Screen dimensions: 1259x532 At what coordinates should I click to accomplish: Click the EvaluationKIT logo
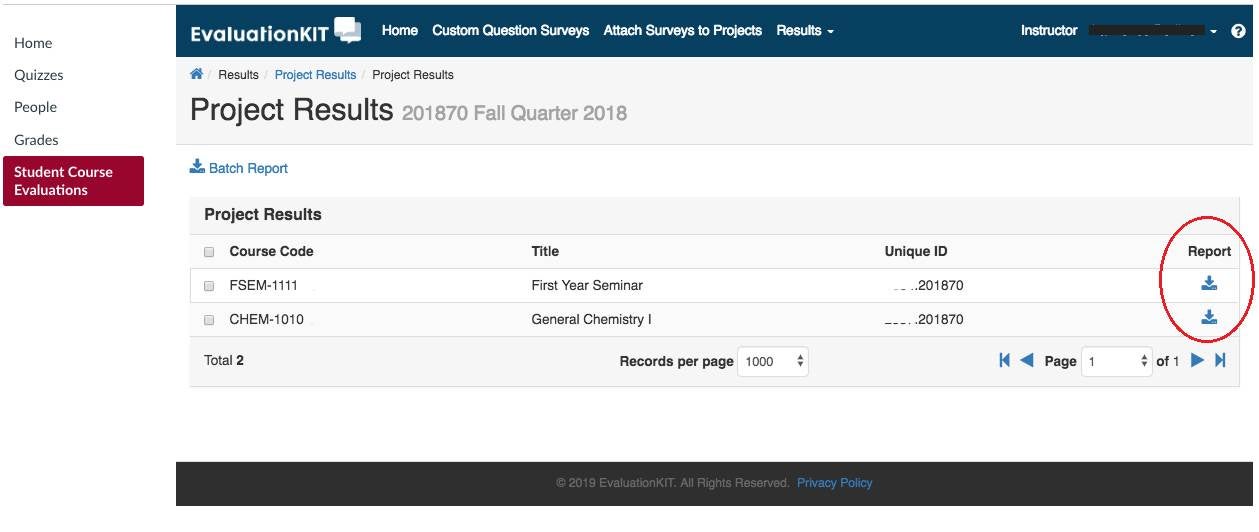(275, 32)
